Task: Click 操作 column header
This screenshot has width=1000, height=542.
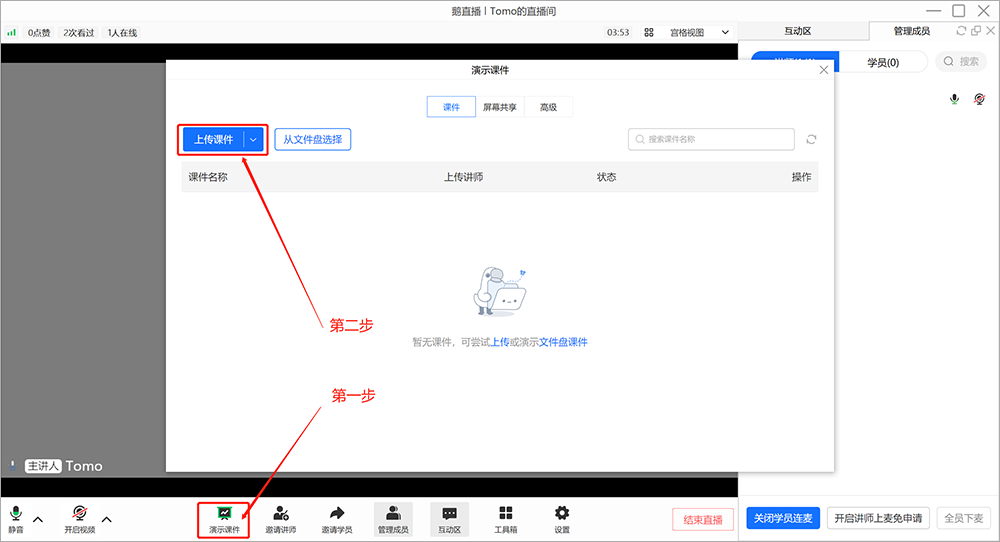Action: point(802,177)
